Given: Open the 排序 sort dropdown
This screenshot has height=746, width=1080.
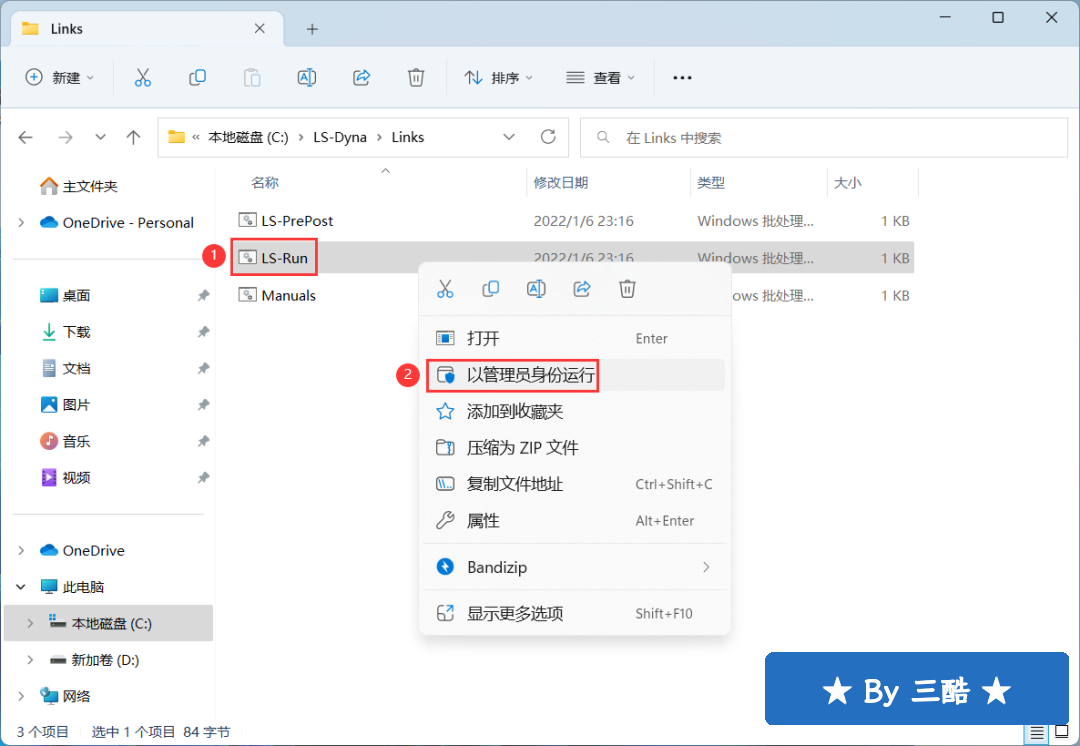Looking at the screenshot, I should [499, 78].
